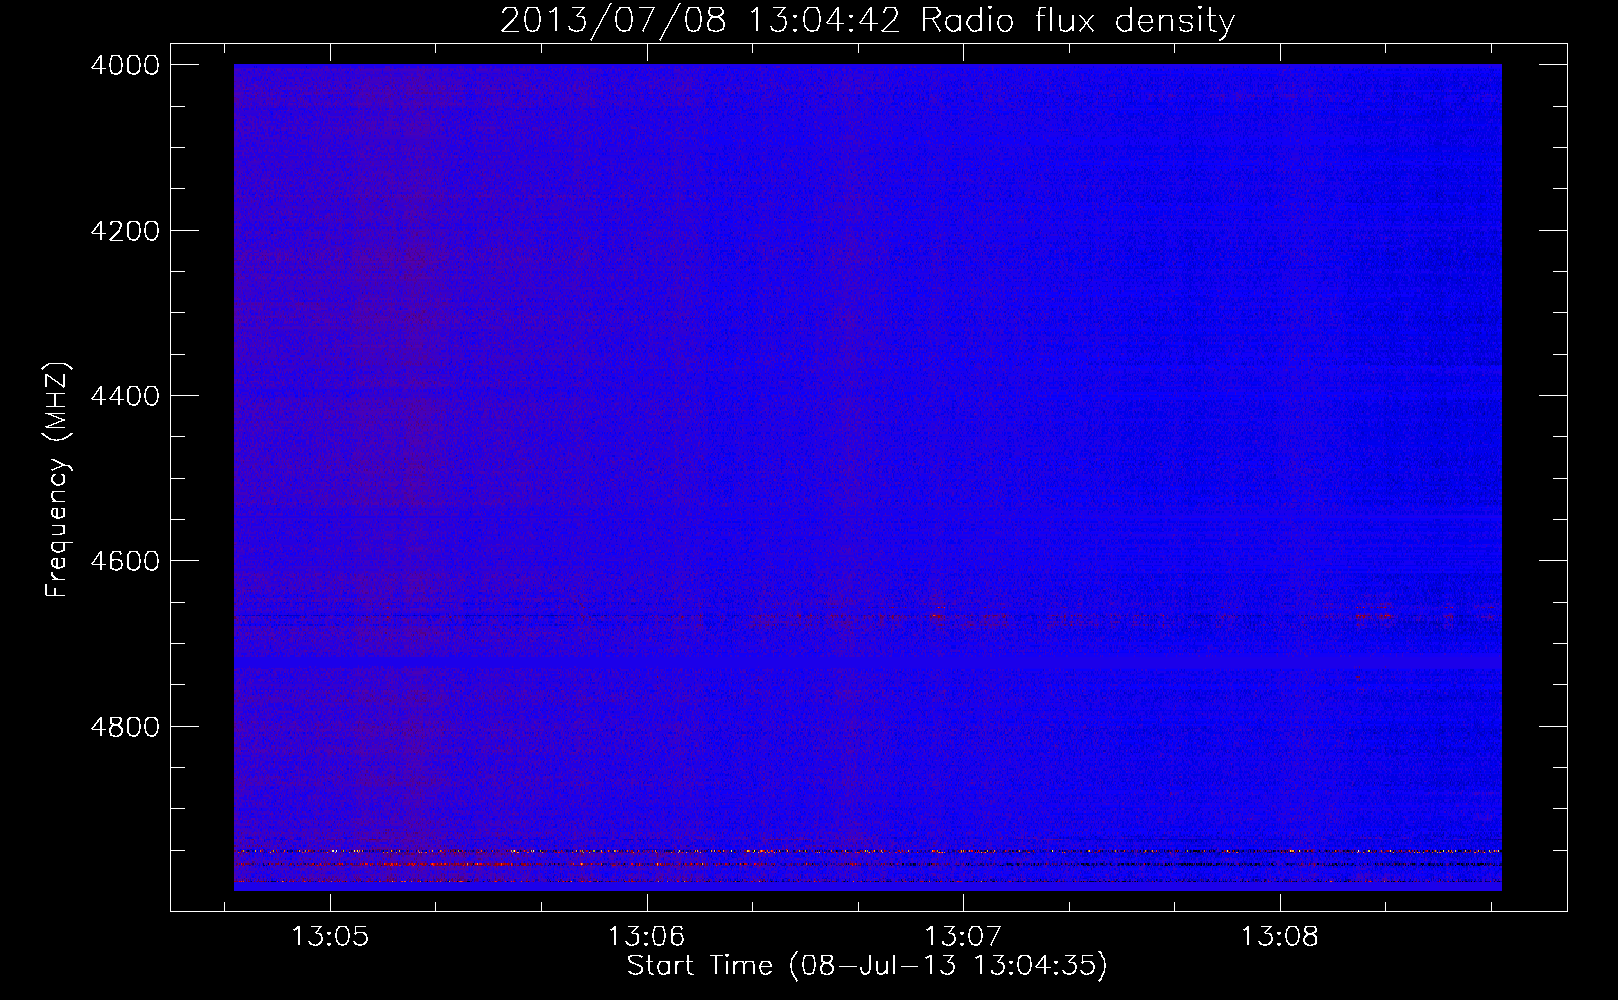Click the 13:07 time tick label
1618x1000 pixels.
click(x=963, y=938)
